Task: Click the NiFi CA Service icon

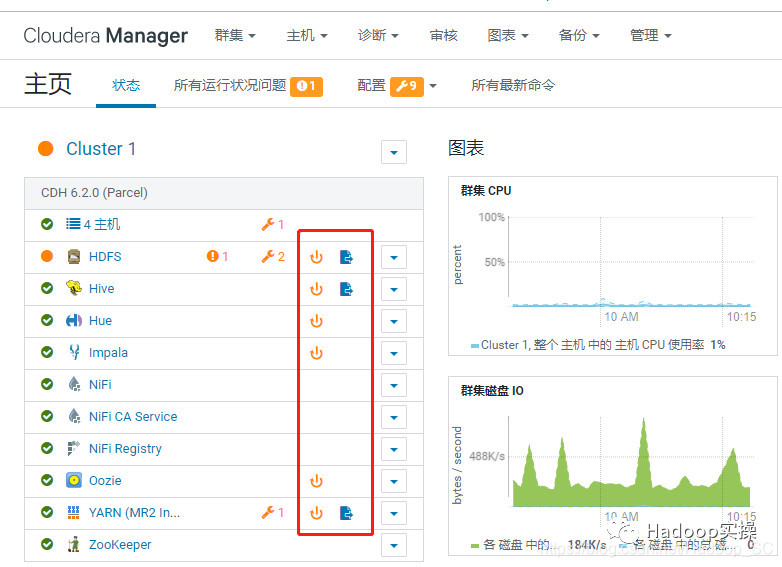Action: point(74,416)
